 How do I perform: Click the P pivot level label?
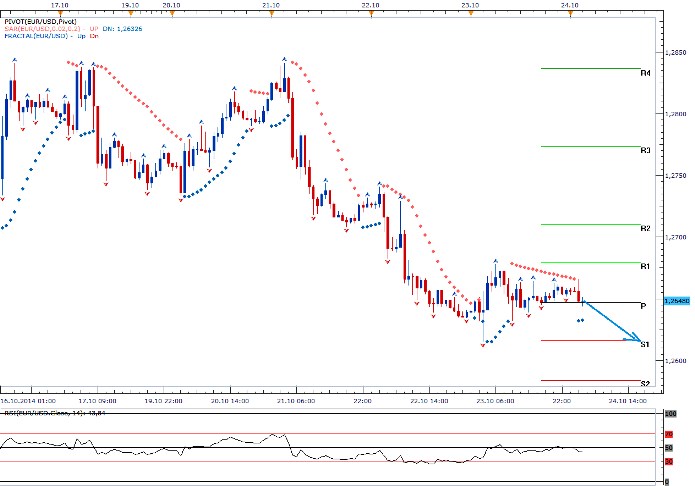tap(643, 306)
